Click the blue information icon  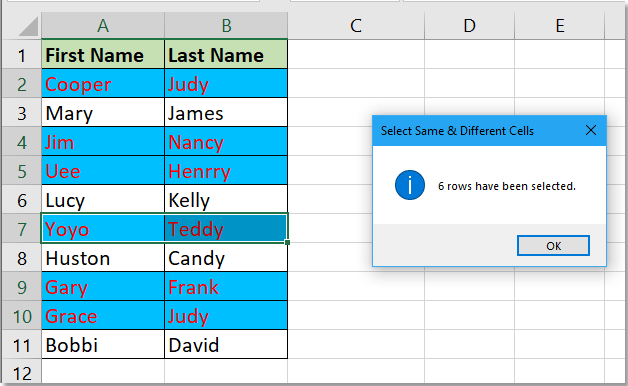(410, 185)
